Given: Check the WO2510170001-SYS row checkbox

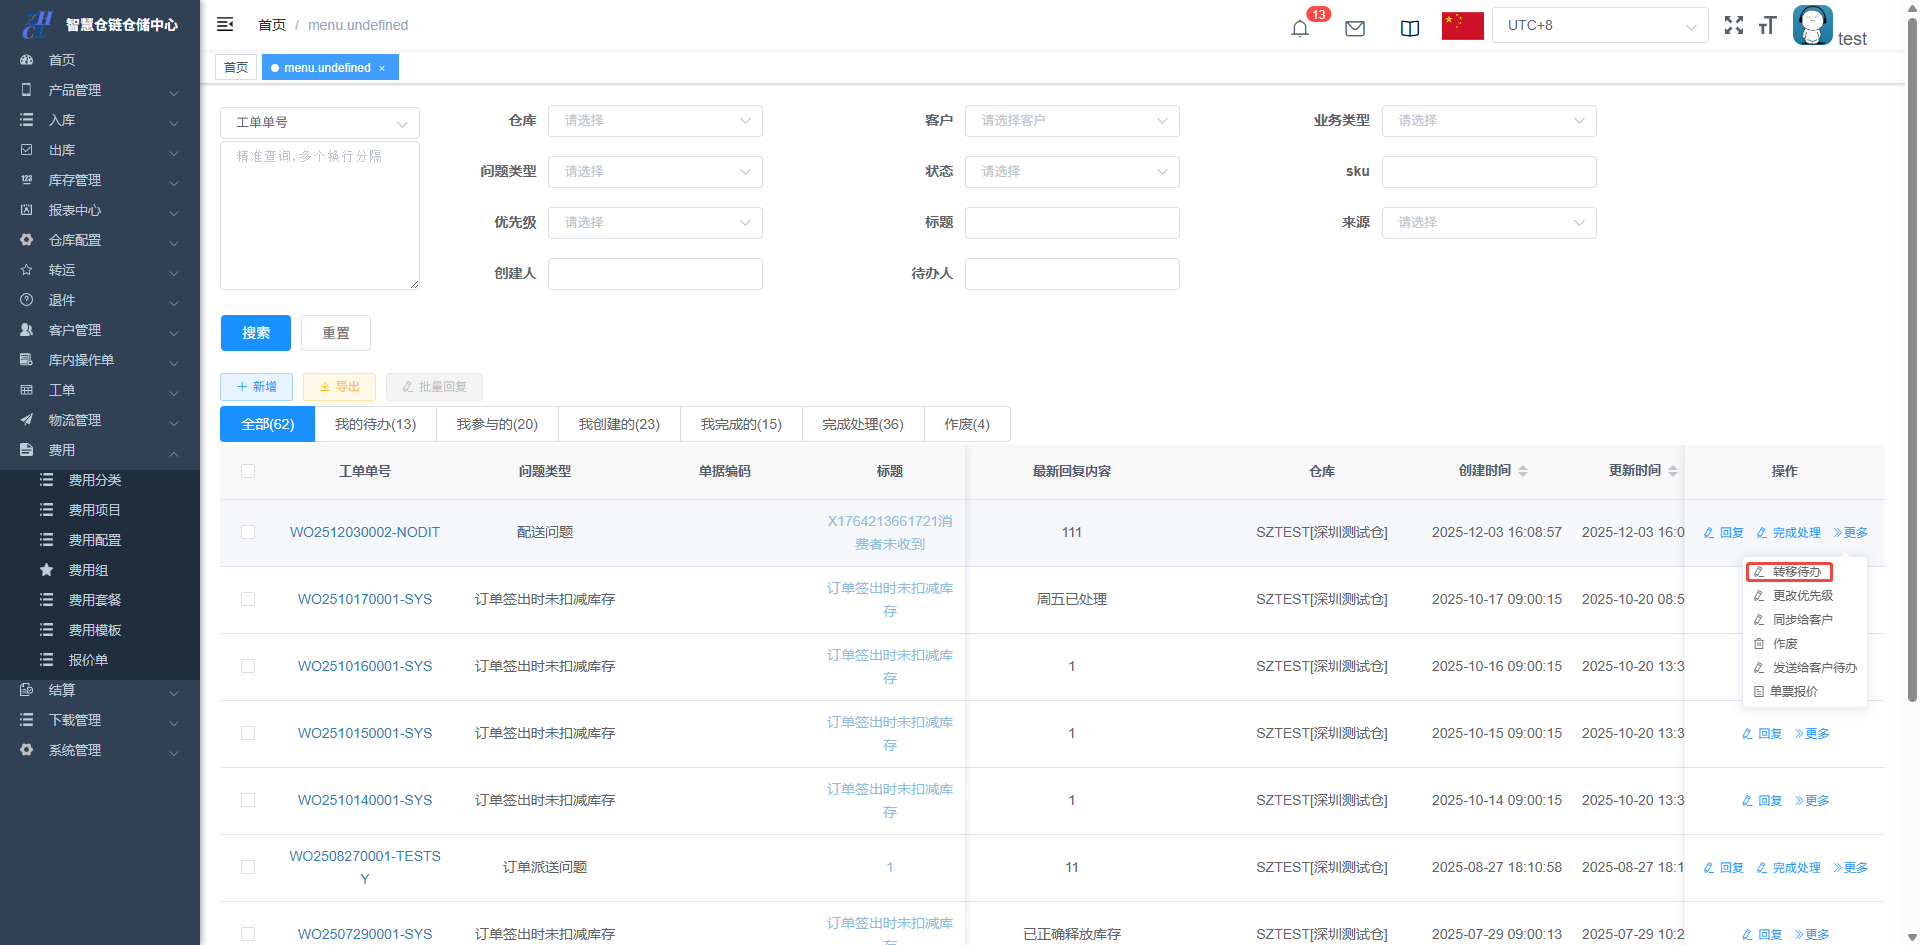Looking at the screenshot, I should tap(248, 599).
